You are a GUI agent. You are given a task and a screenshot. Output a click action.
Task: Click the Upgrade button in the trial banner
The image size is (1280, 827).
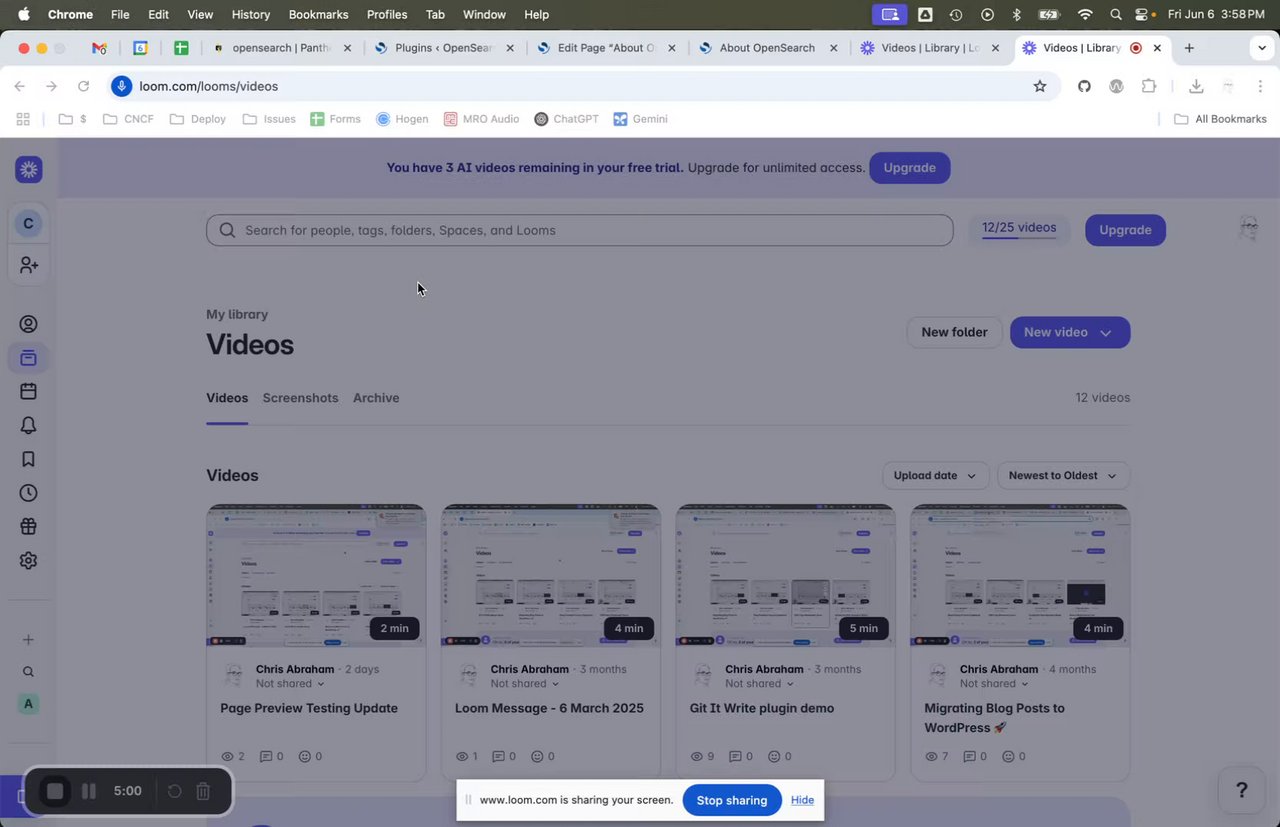[x=909, y=168]
